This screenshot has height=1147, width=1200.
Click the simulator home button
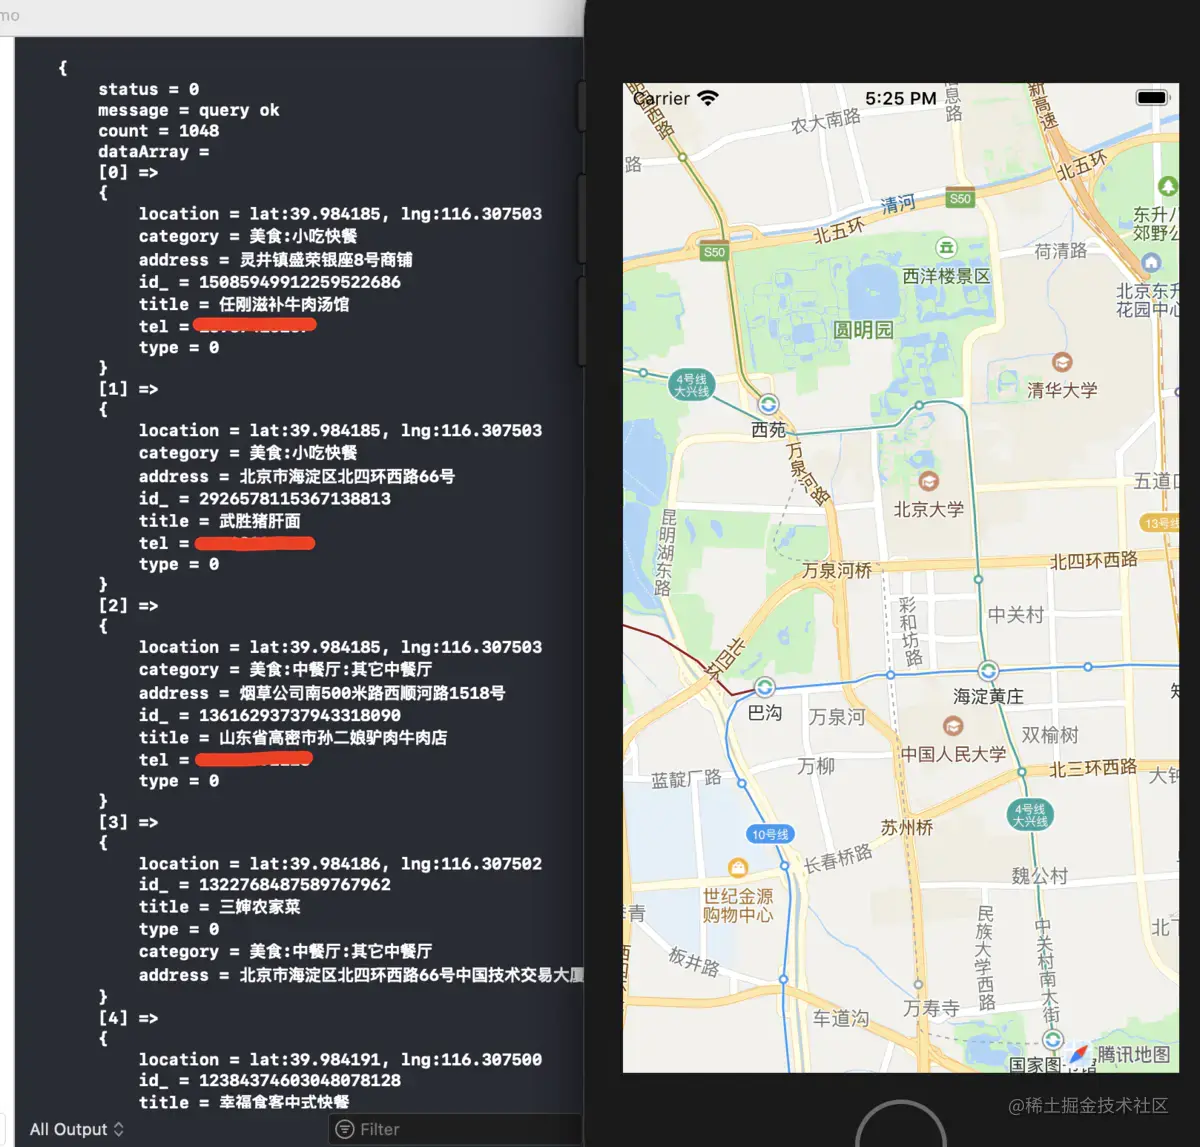coord(900,1124)
